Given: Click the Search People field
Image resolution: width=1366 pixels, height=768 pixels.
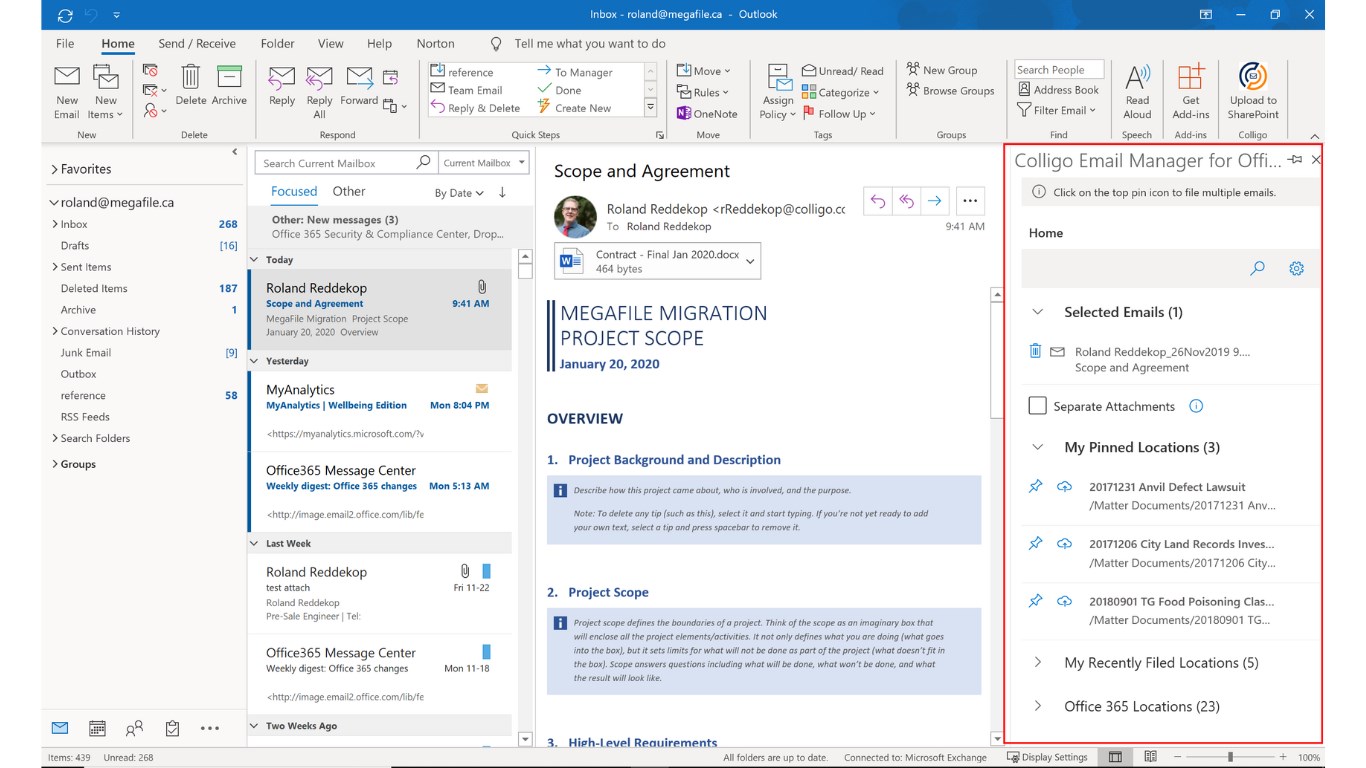Looking at the screenshot, I should 1058,70.
